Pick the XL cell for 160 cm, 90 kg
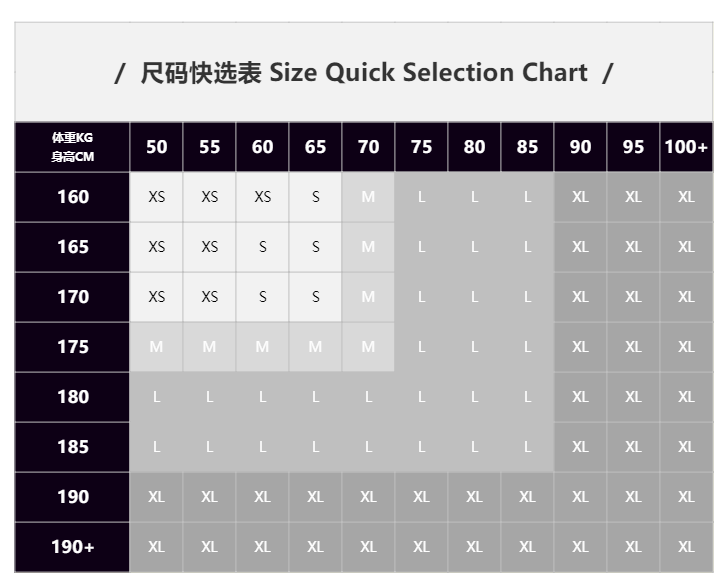The height and width of the screenshot is (586, 727). point(580,197)
